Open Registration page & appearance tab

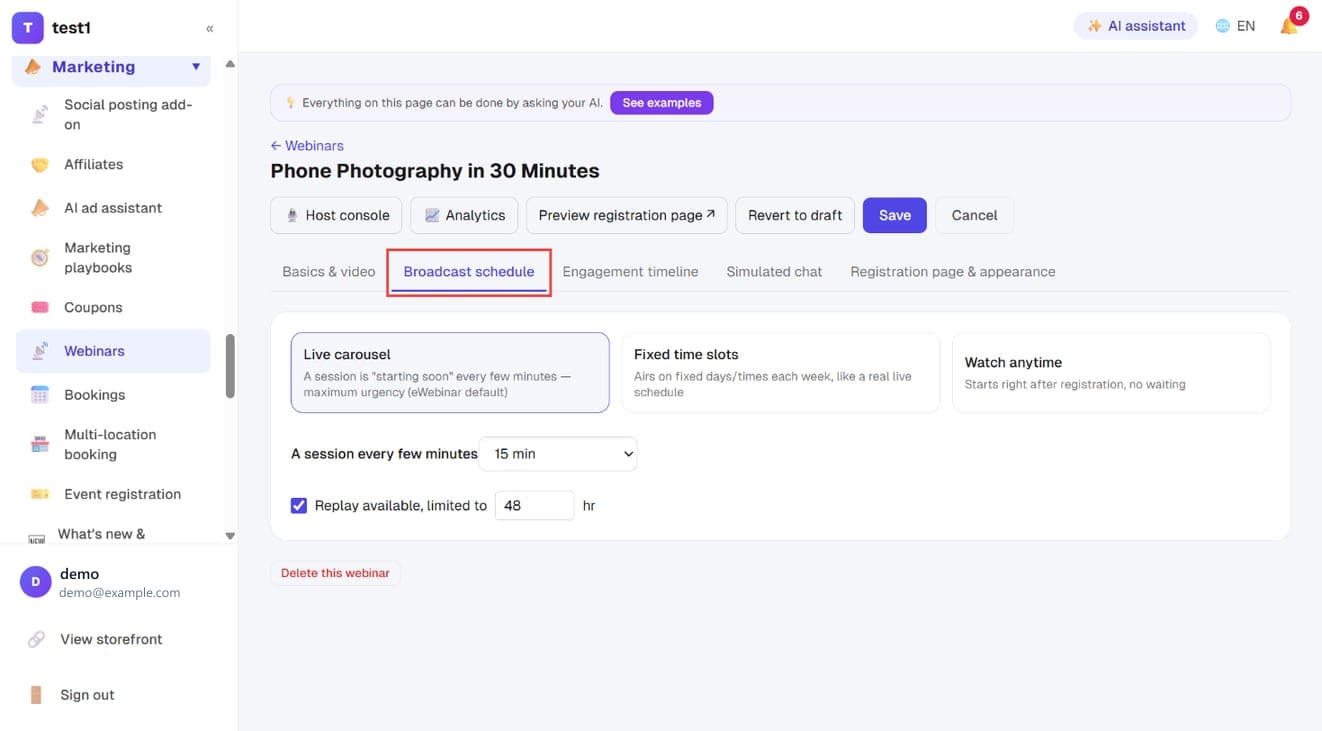[x=953, y=272]
